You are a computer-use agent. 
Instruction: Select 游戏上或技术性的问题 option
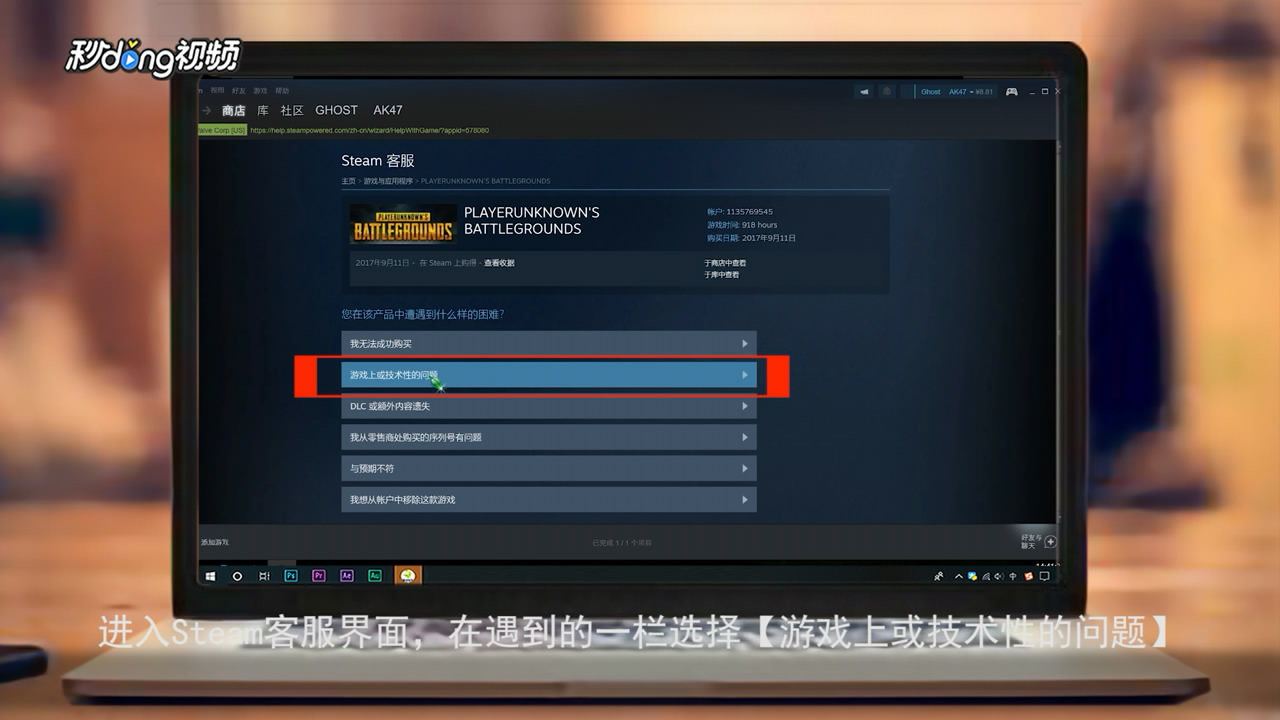click(548, 375)
